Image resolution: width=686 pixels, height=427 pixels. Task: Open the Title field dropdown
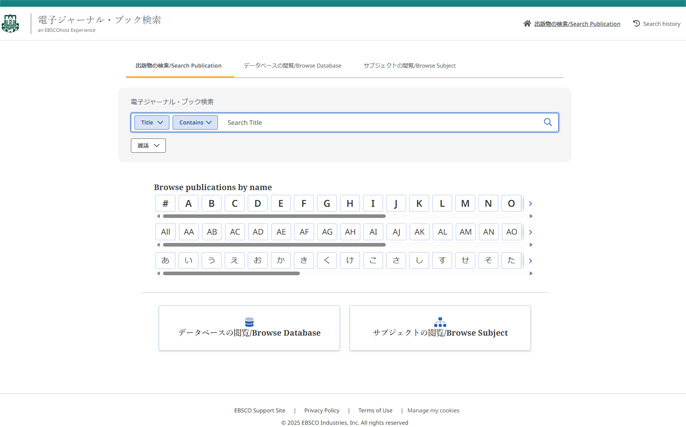tap(152, 122)
